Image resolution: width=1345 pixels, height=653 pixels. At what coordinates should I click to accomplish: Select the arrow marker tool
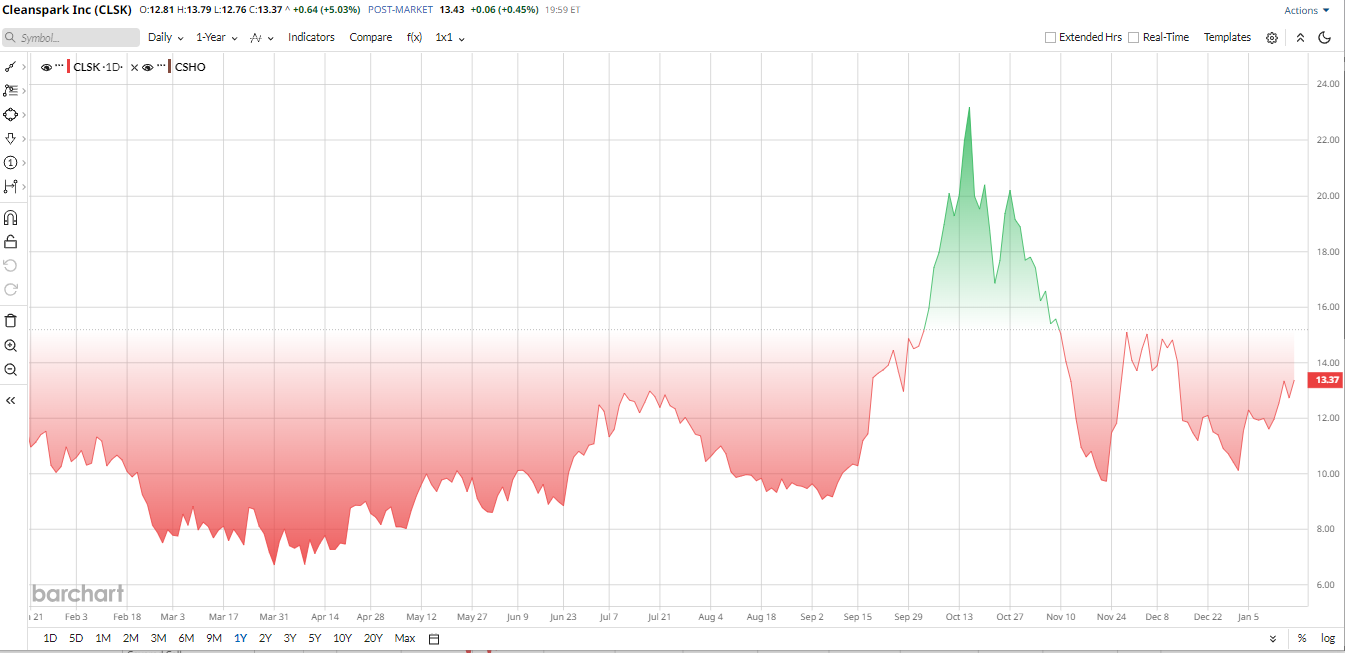click(x=10, y=138)
